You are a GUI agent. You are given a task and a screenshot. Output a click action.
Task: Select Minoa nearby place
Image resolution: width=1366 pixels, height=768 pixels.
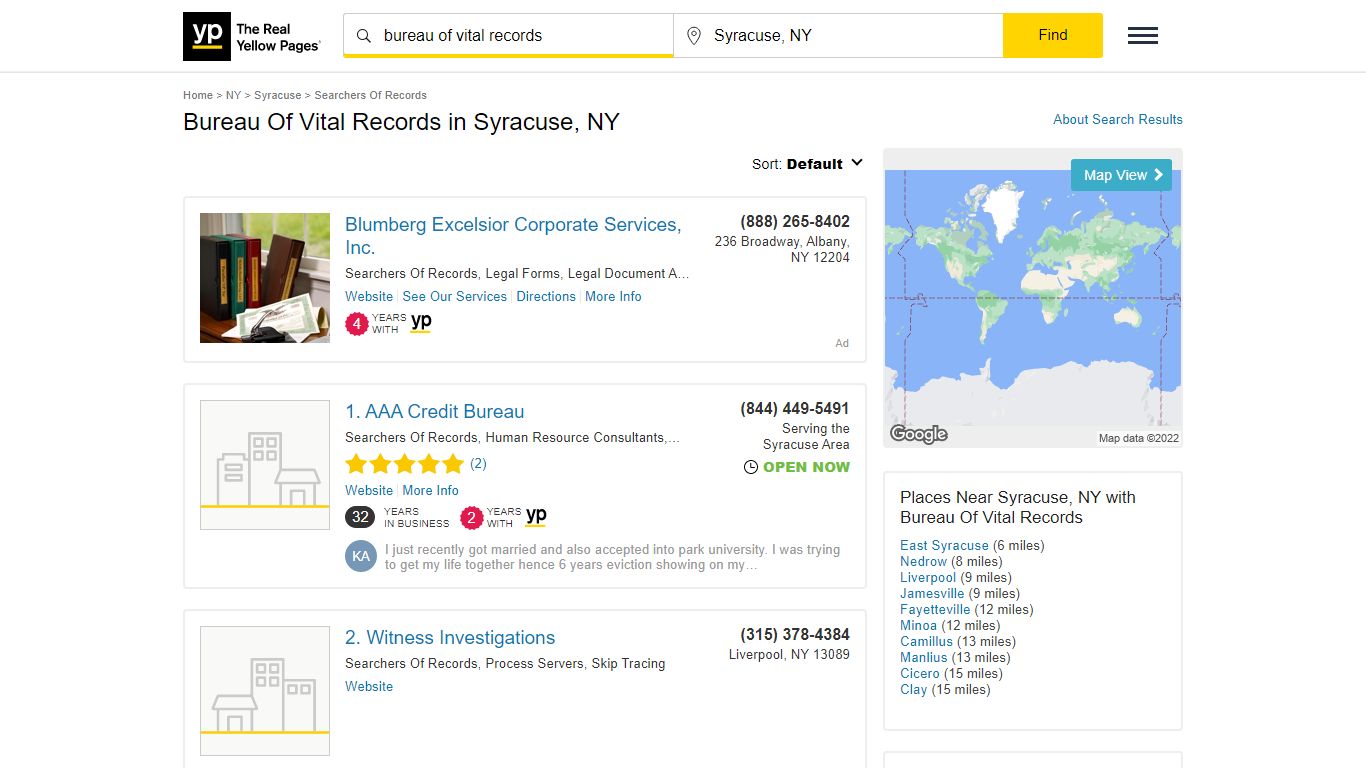click(918, 625)
